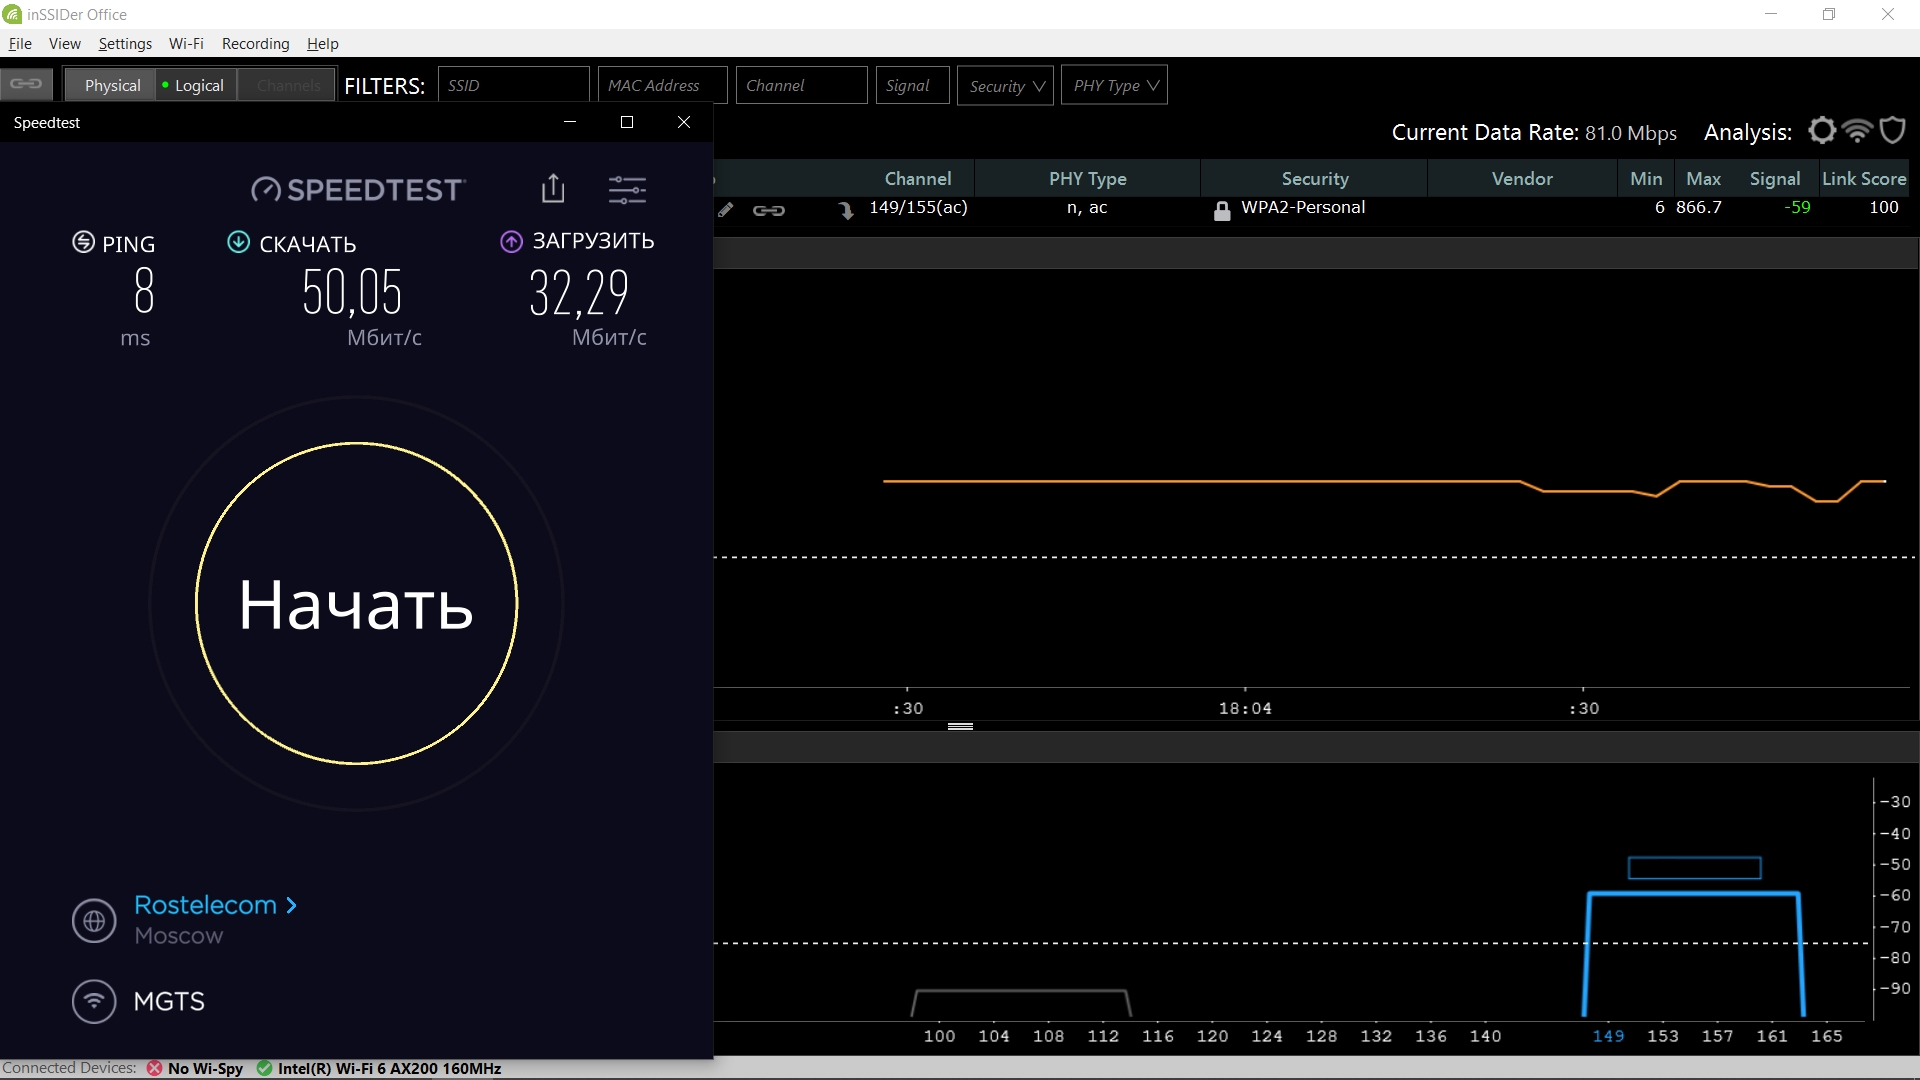Click the 32,29 upload speed value
Screen dimensions: 1920x1080
coord(578,292)
